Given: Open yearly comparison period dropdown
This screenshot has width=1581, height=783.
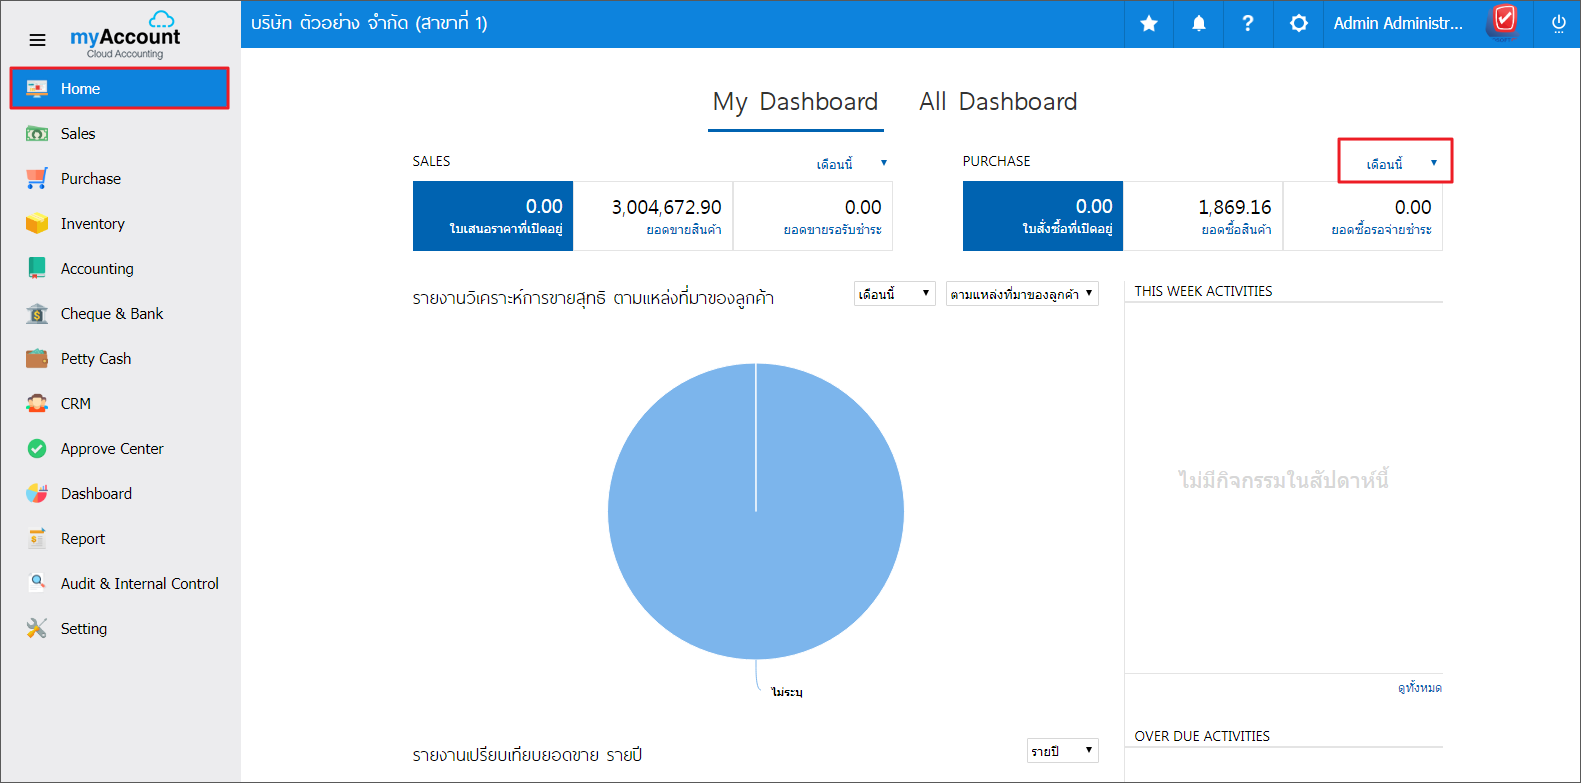Looking at the screenshot, I should pyautogui.click(x=1062, y=751).
